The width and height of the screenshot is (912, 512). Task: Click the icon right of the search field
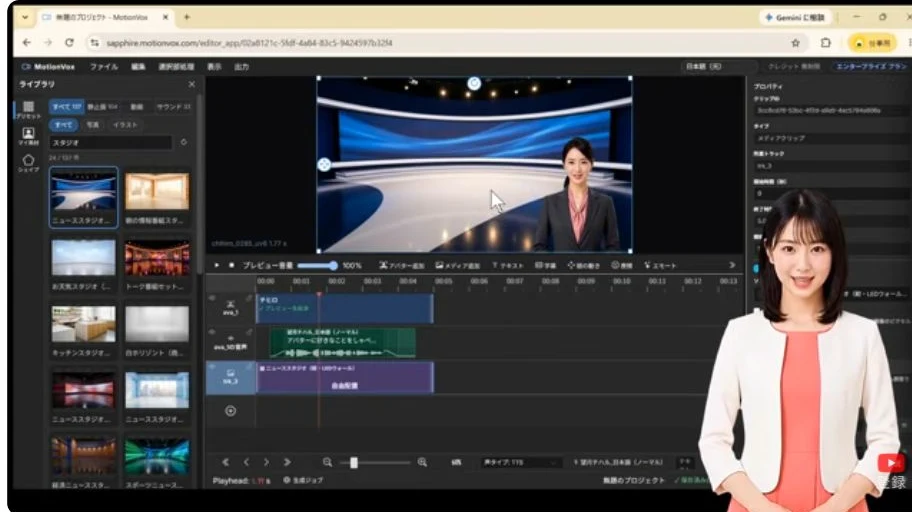184,142
